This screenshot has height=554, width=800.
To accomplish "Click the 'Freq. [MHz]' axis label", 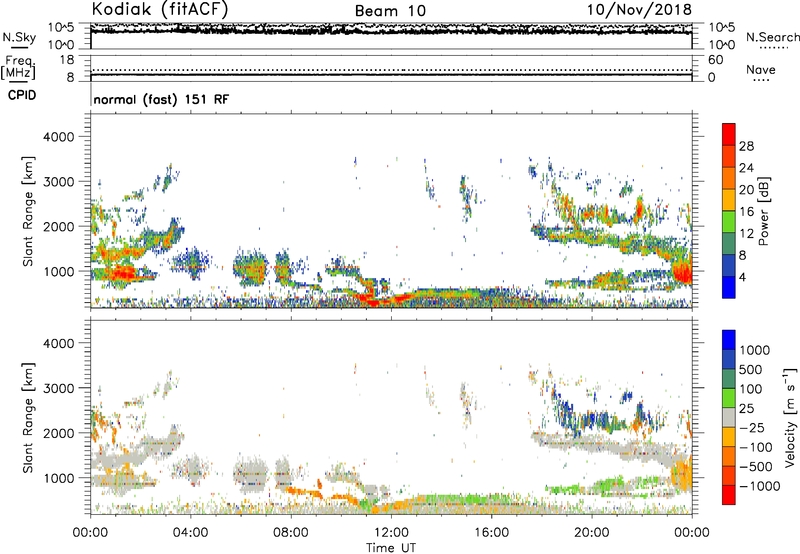I will [18, 68].
